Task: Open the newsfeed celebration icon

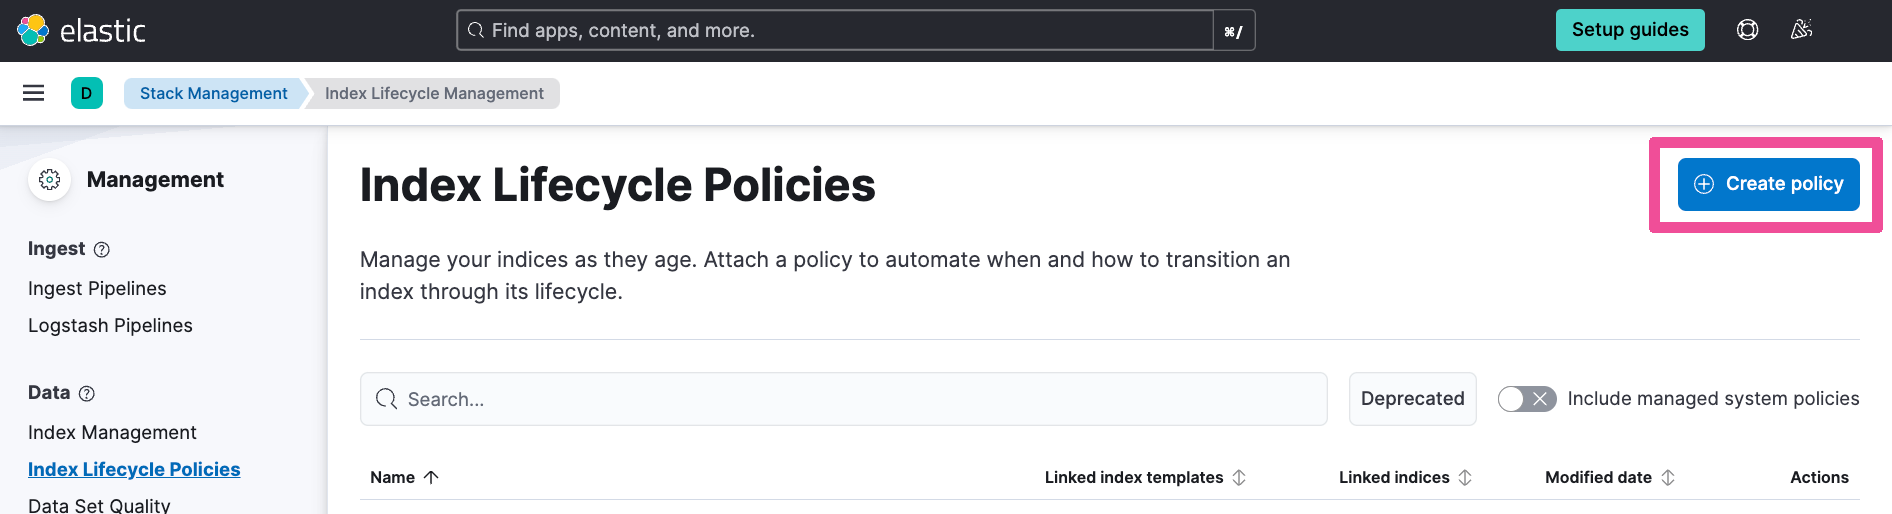Action: [x=1801, y=30]
